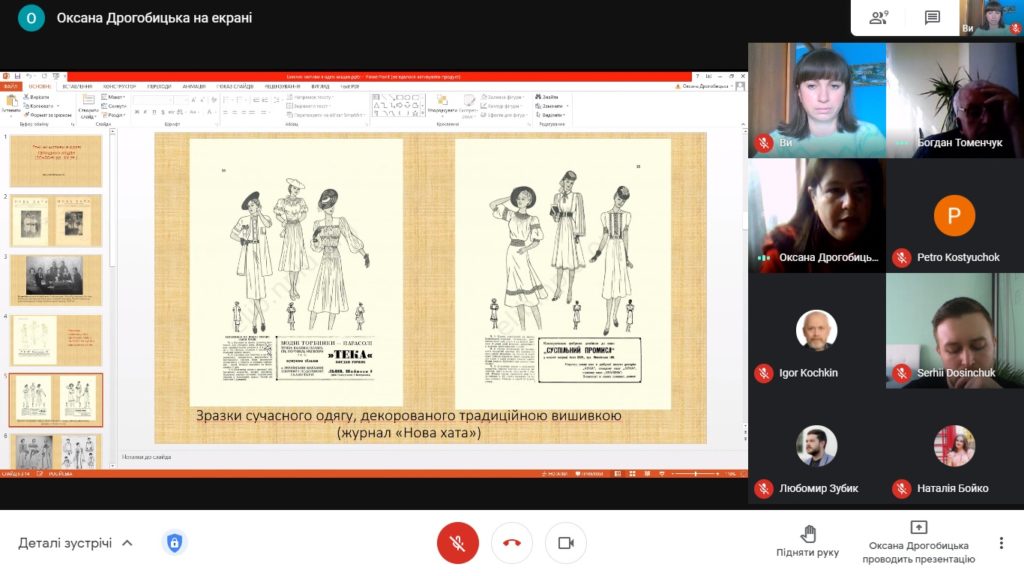Click Igor Kochkin's profile picture
Viewport: 1024px width, 576px height.
(x=816, y=330)
